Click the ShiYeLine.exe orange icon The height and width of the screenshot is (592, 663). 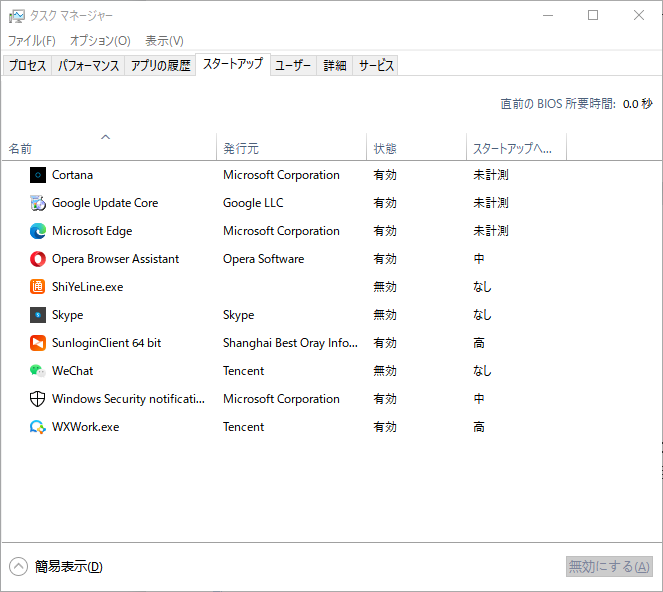pyautogui.click(x=38, y=287)
